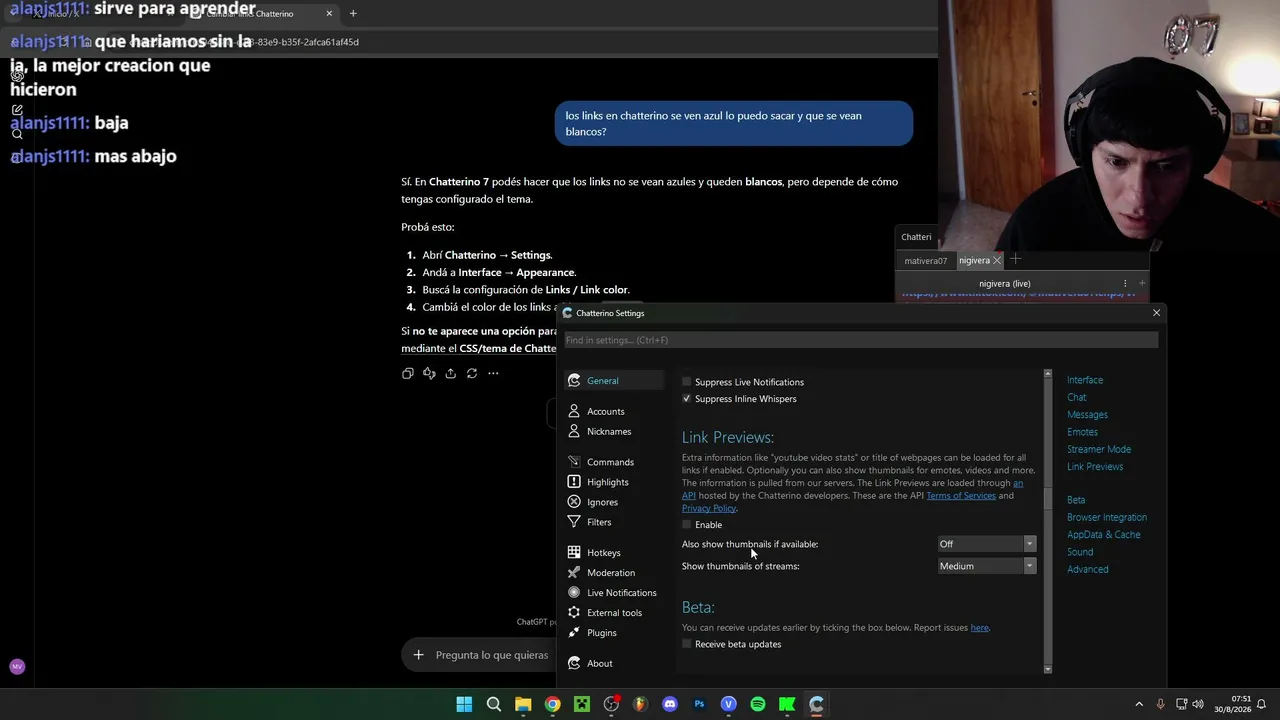This screenshot has width=1280, height=720.
Task: Click the About Chatterino logo icon
Action: coord(574,663)
